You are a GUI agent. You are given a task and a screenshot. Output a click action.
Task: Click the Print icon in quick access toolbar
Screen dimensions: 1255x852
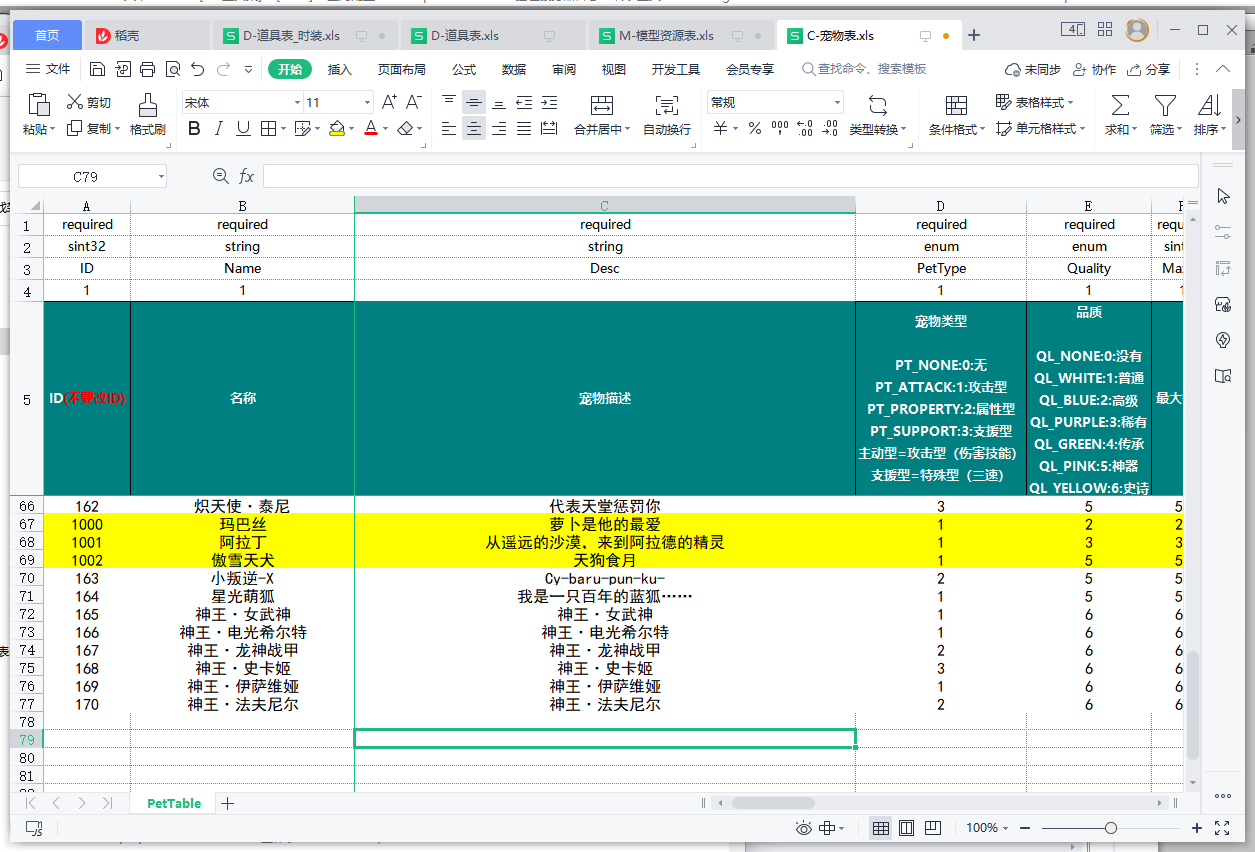[148, 69]
